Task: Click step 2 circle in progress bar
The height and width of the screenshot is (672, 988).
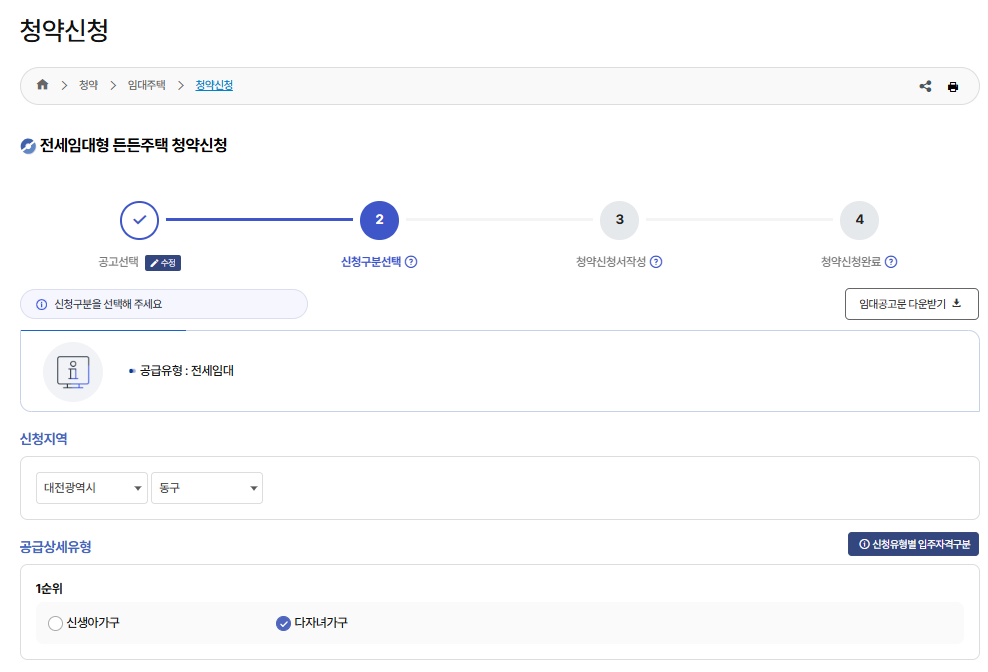Action: (x=379, y=220)
